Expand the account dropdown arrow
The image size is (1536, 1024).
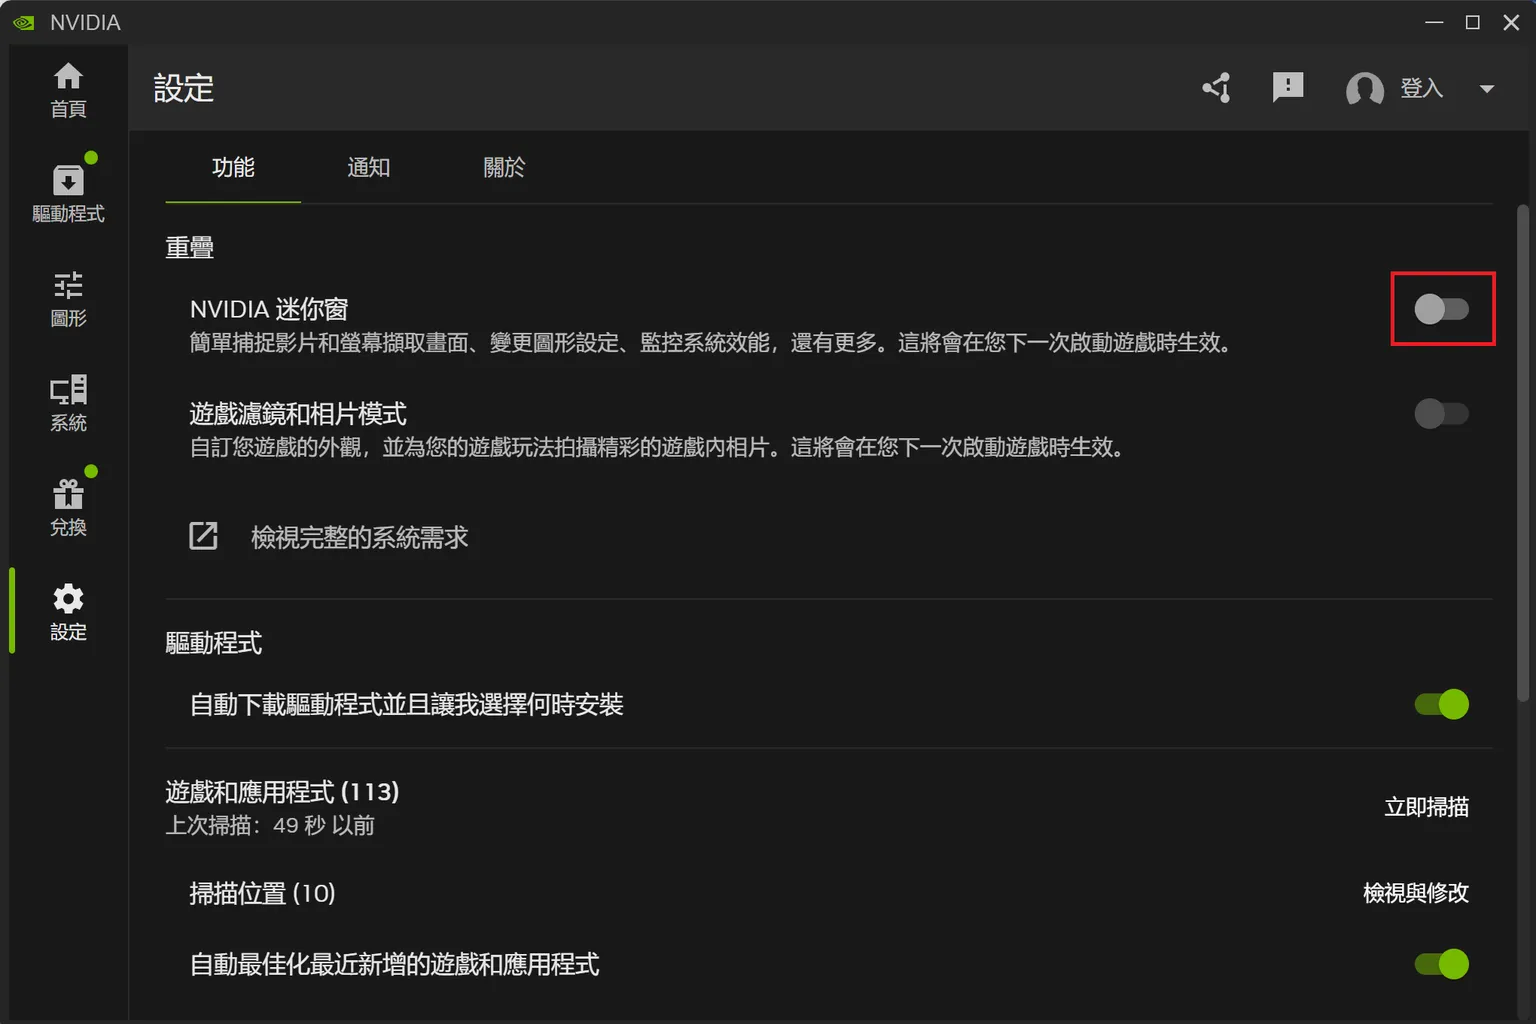(x=1487, y=89)
